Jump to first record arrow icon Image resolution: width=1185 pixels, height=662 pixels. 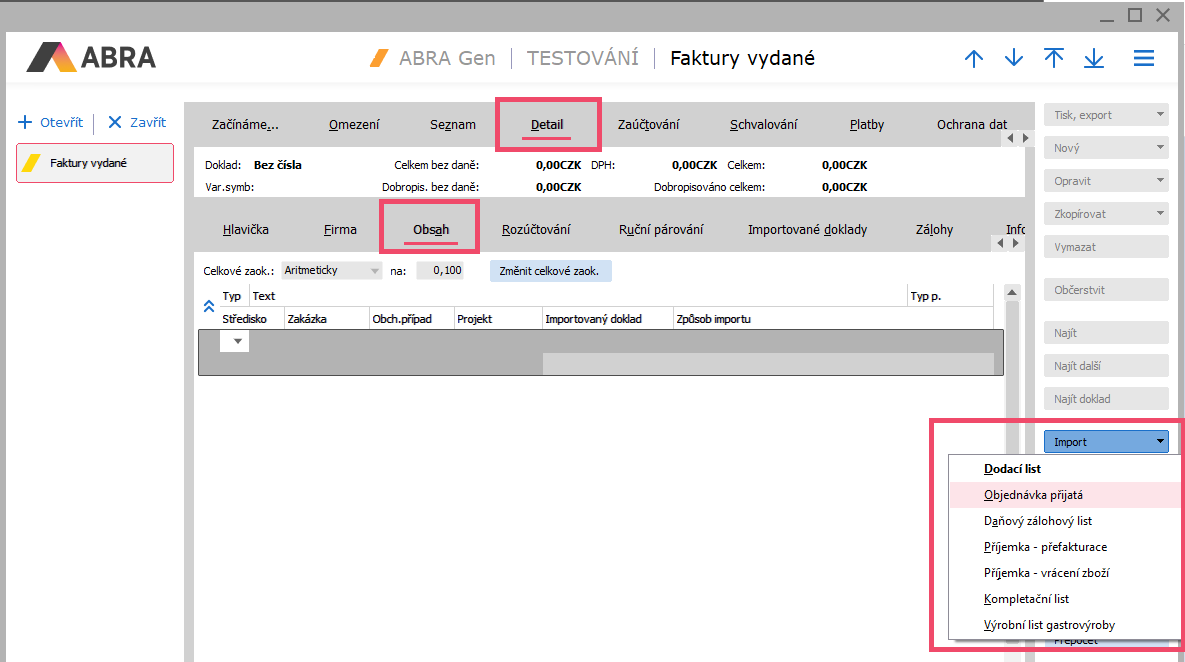click(1054, 58)
